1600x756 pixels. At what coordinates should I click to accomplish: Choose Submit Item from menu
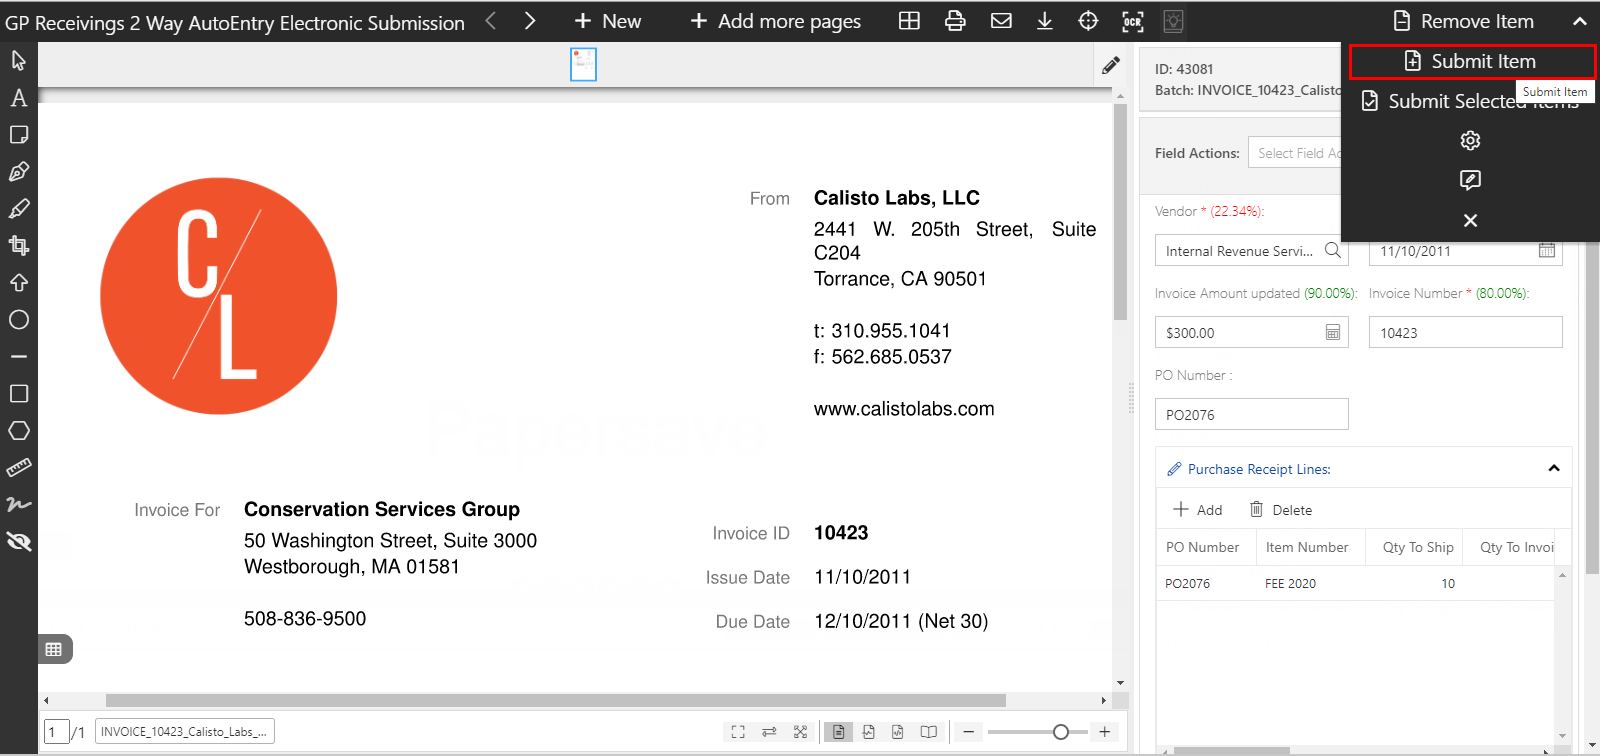click(x=1471, y=61)
